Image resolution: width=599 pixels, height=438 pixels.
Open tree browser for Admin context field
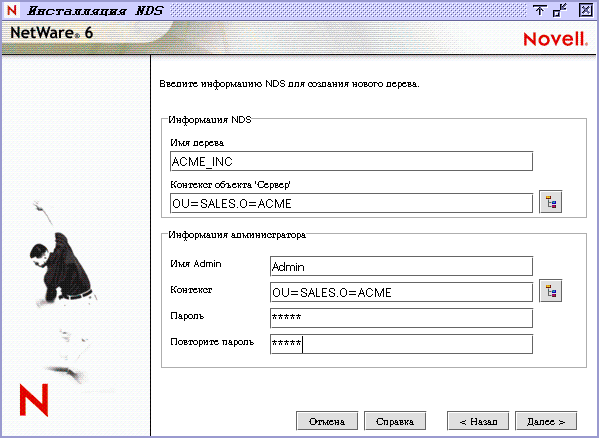pyautogui.click(x=550, y=291)
